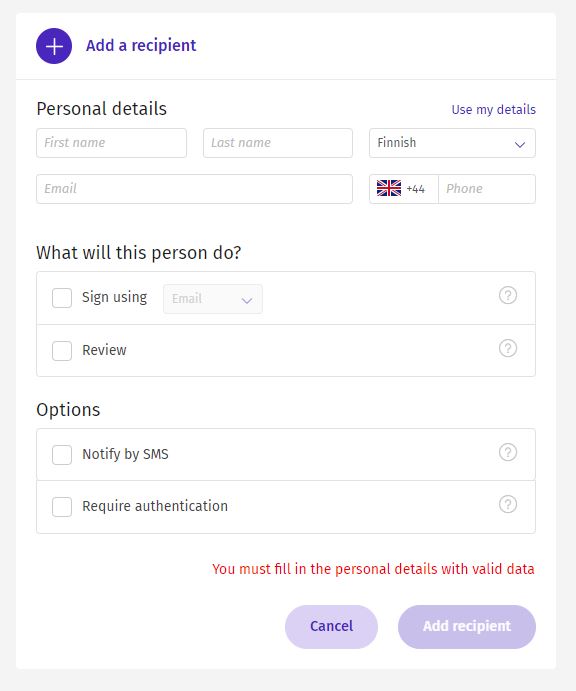Open the +44 country code dropdown

(x=404, y=189)
